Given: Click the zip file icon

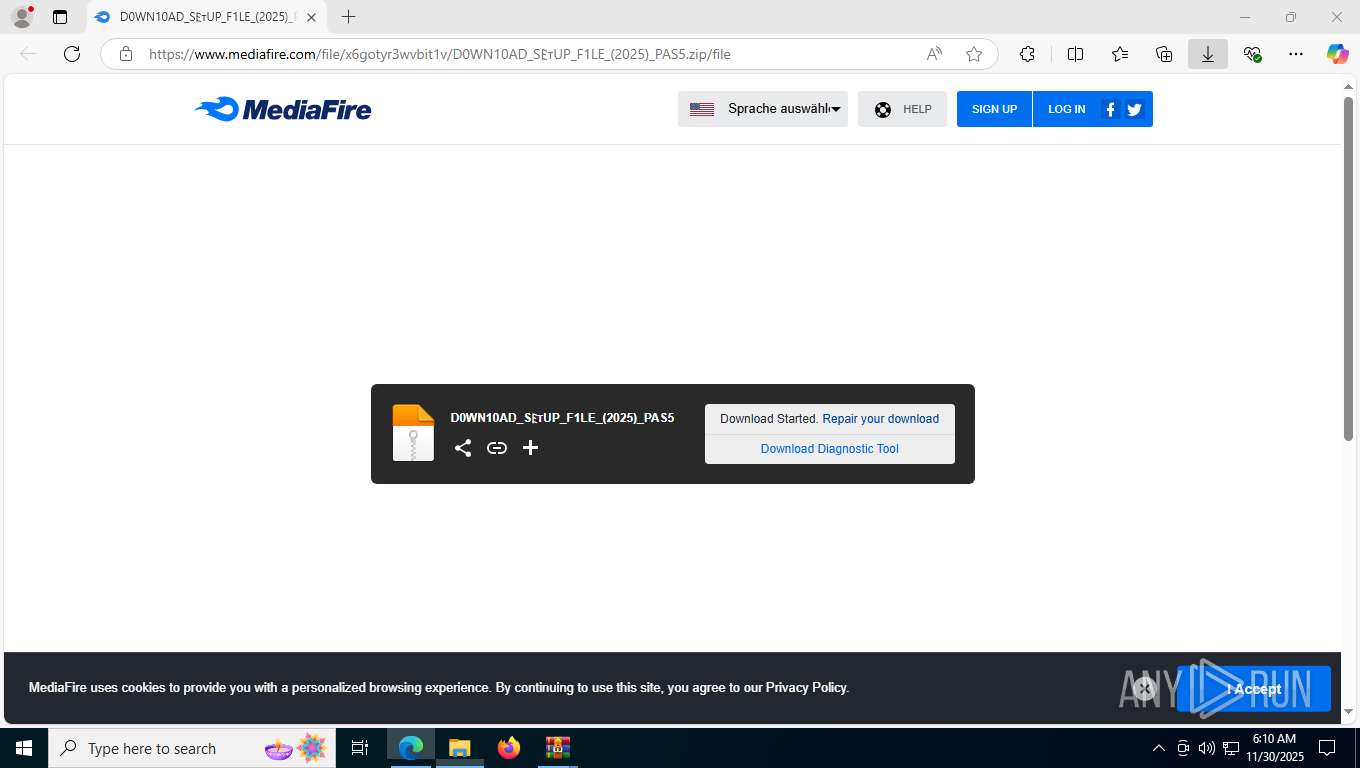Looking at the screenshot, I should click(x=413, y=433).
